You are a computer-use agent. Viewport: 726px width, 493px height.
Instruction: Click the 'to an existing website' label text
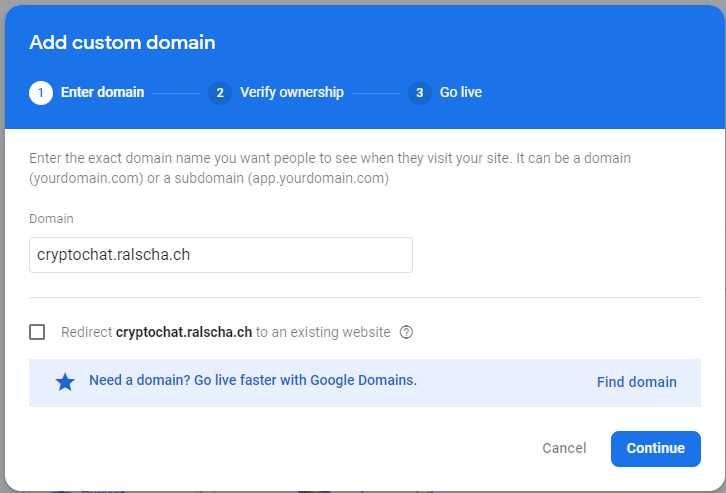[x=323, y=332]
